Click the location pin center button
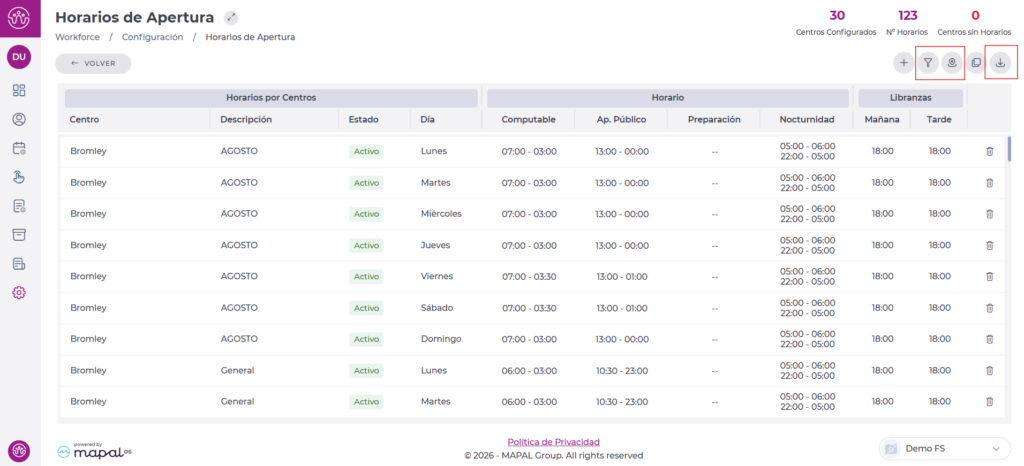Screen dimensions: 1024x466 pos(952,63)
